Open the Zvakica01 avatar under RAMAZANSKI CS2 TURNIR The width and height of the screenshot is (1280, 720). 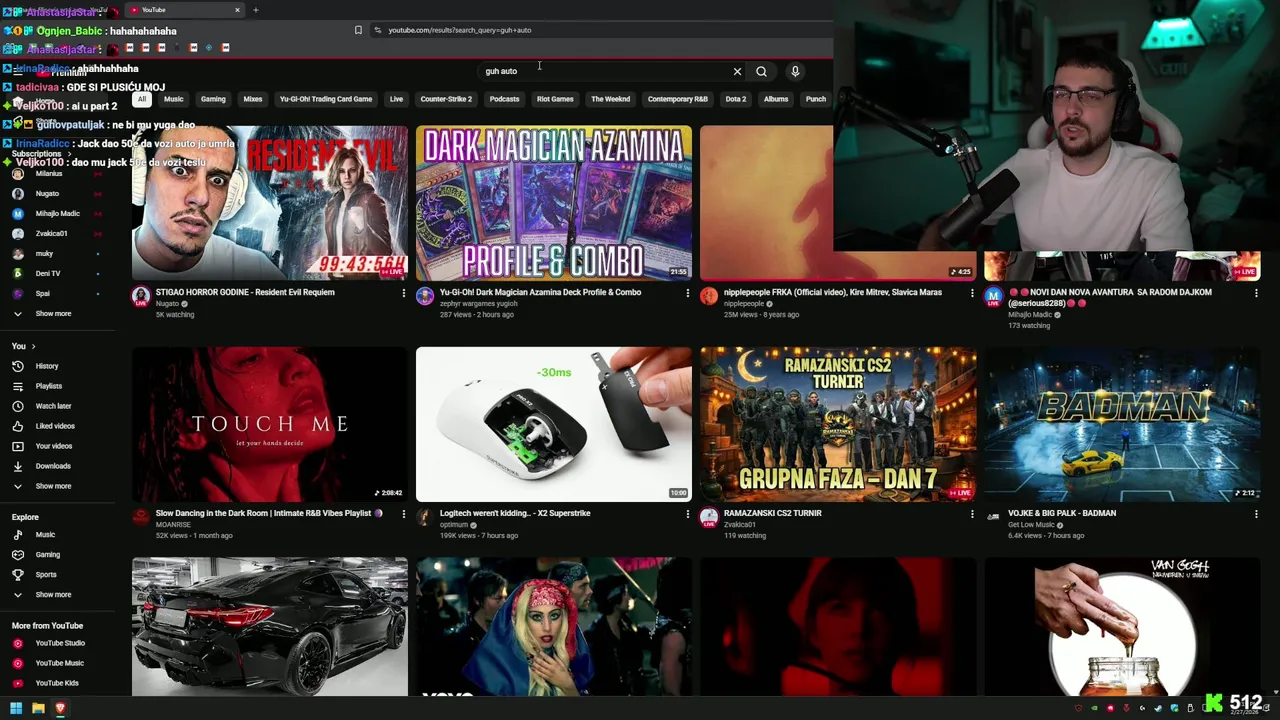point(708,517)
